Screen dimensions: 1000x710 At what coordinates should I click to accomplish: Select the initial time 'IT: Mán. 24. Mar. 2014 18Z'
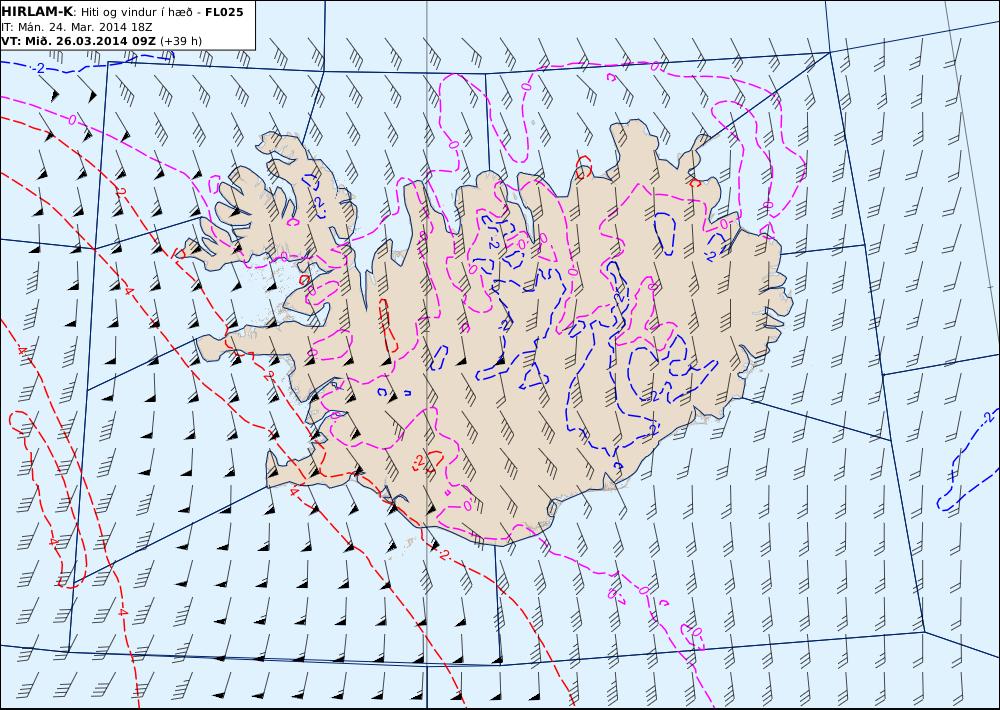pyautogui.click(x=78, y=27)
